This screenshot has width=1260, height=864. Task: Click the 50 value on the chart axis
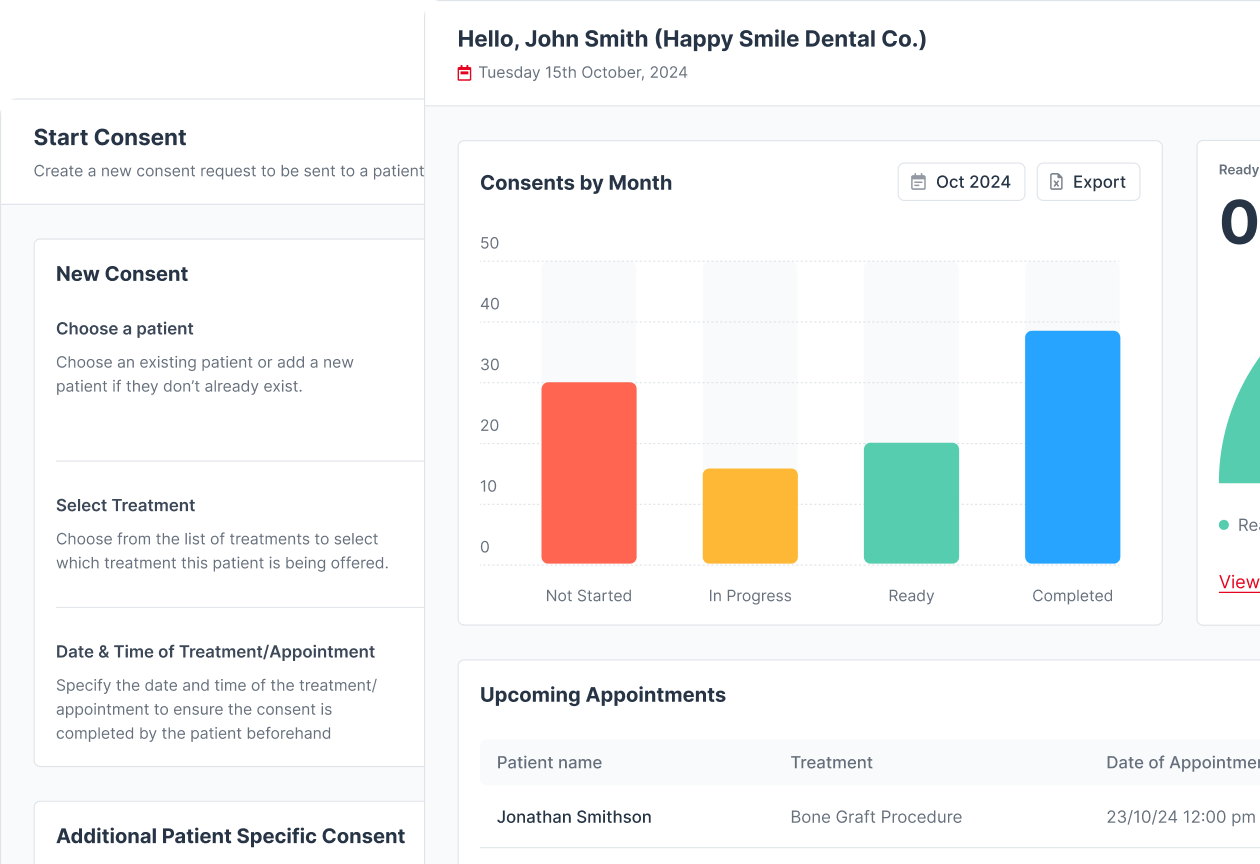tap(490, 243)
